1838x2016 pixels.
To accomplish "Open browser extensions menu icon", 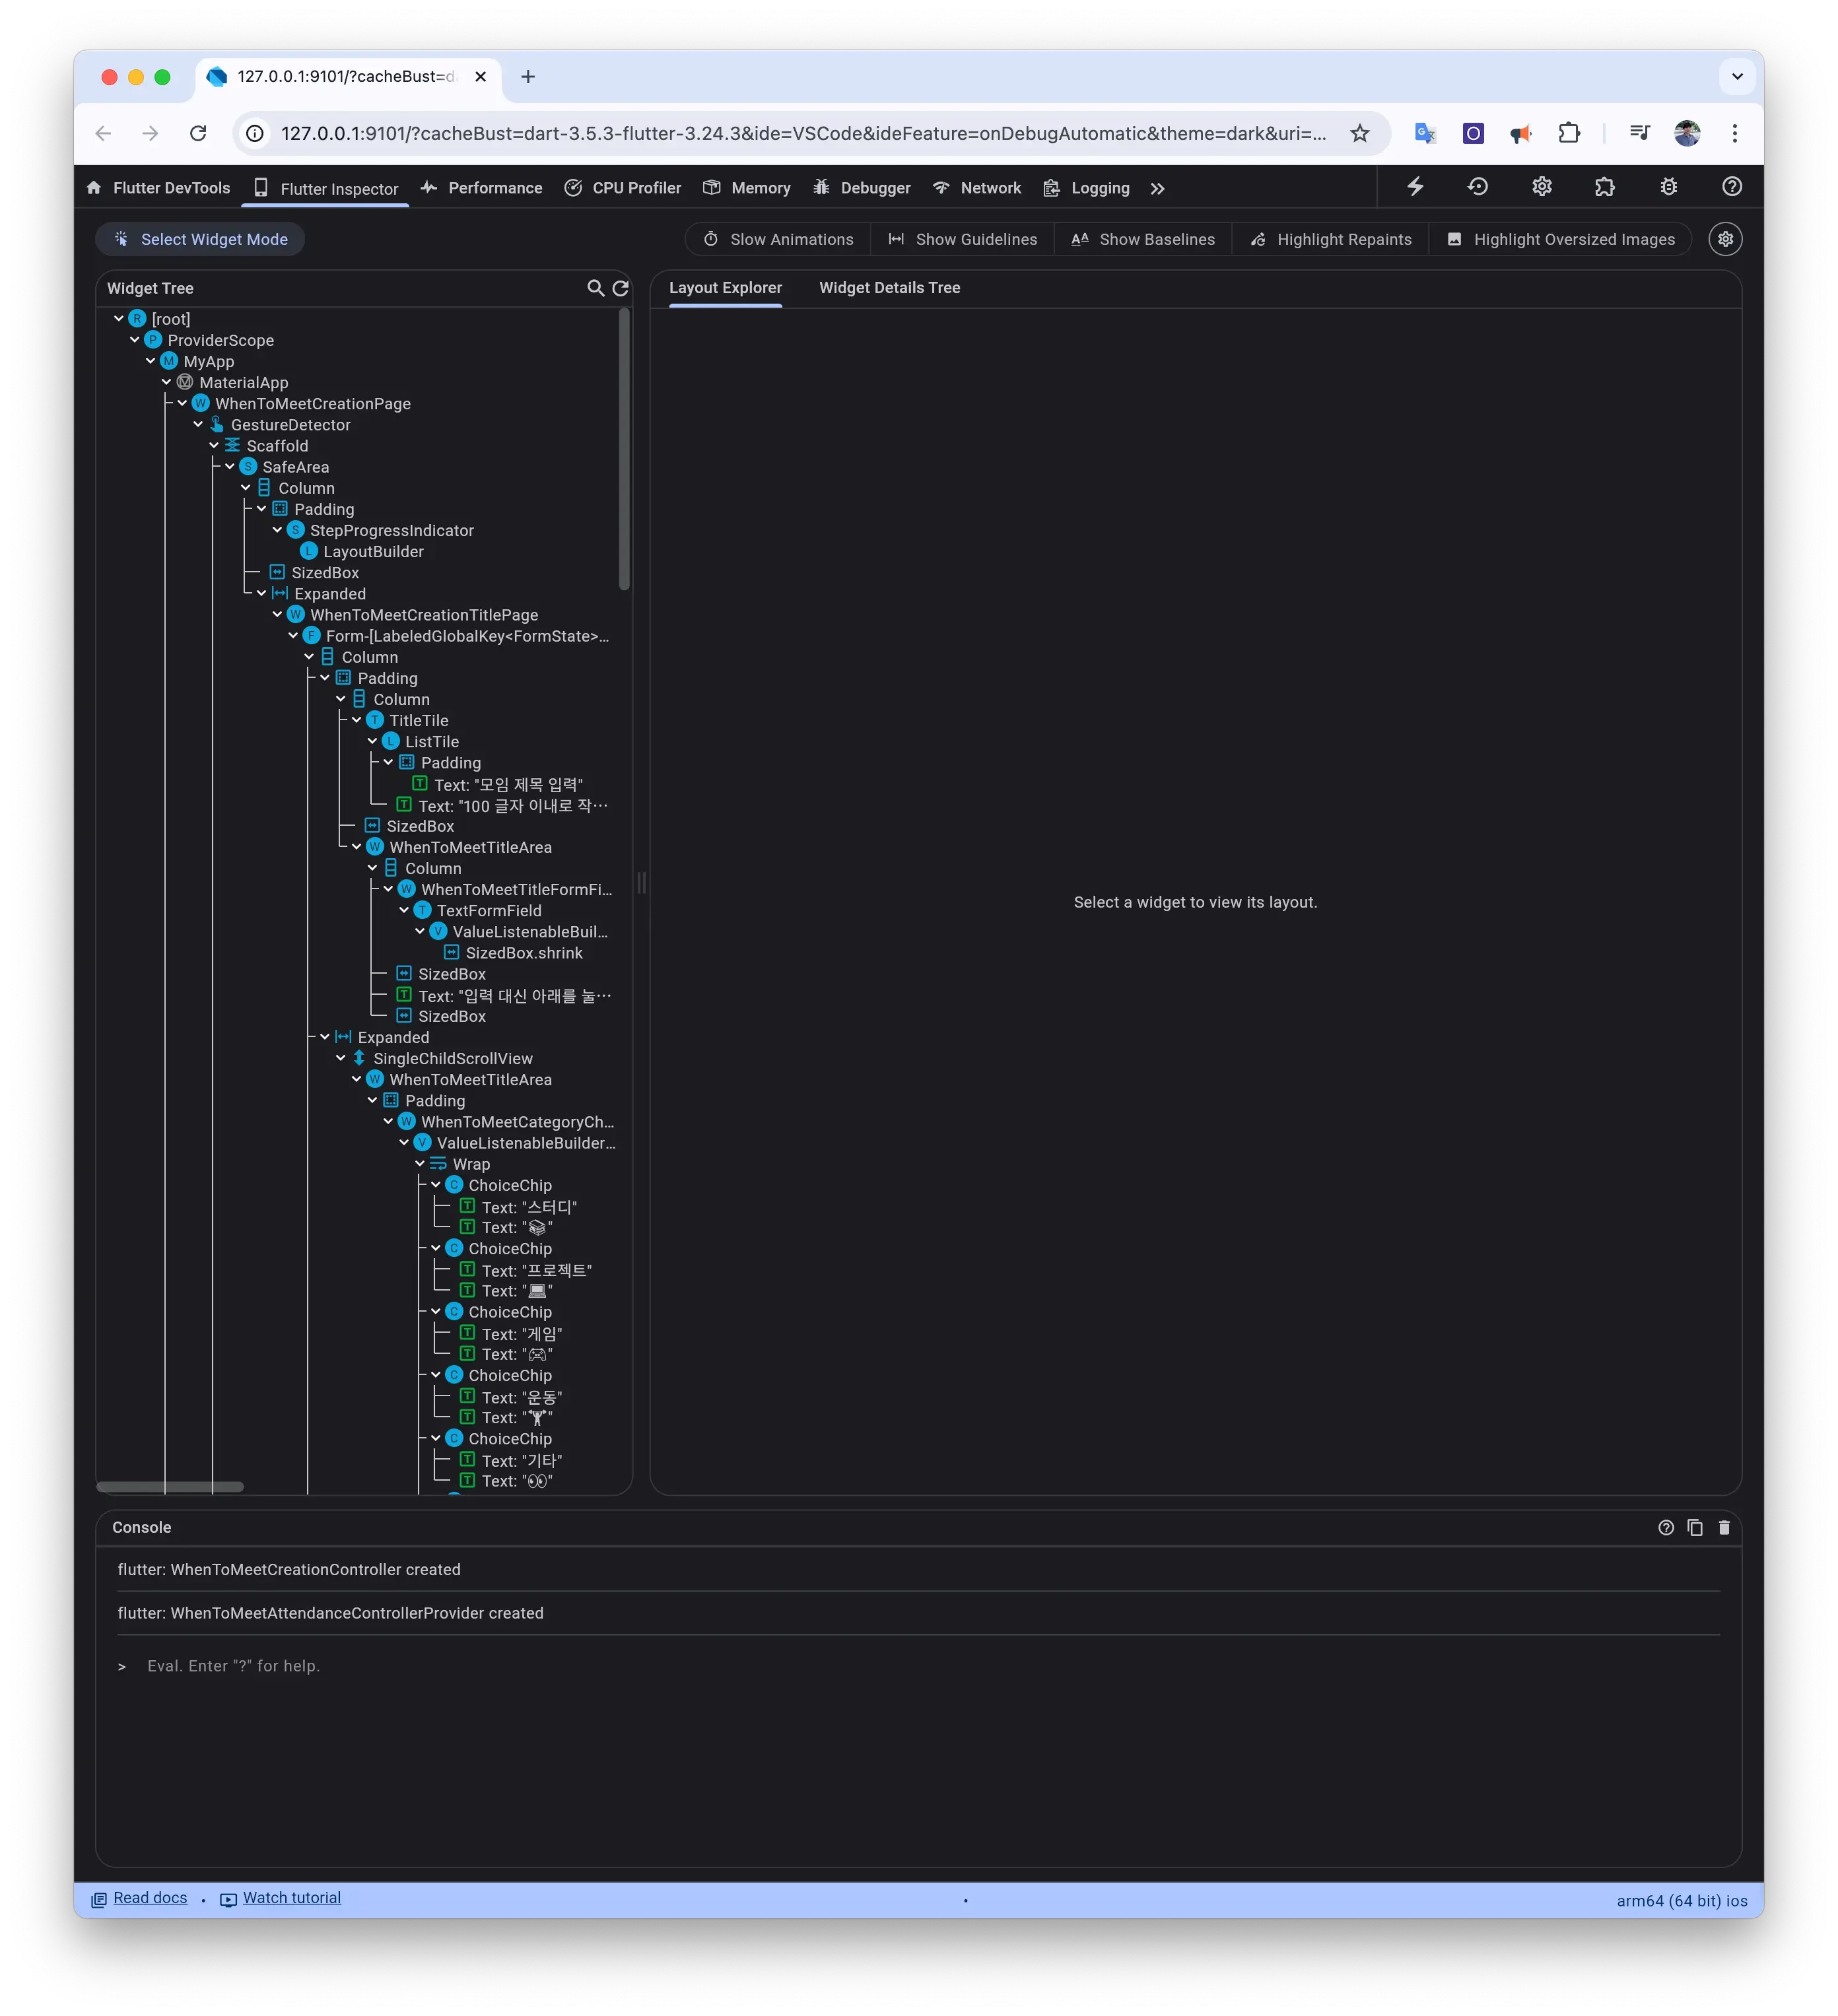I will [1569, 133].
